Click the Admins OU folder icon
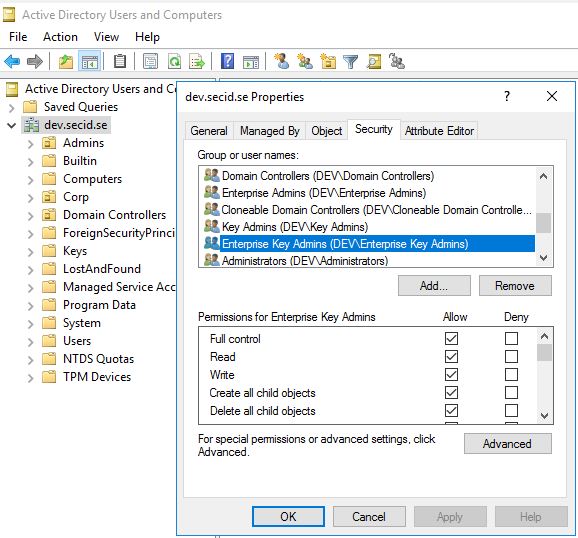The image size is (578, 538). click(49, 143)
